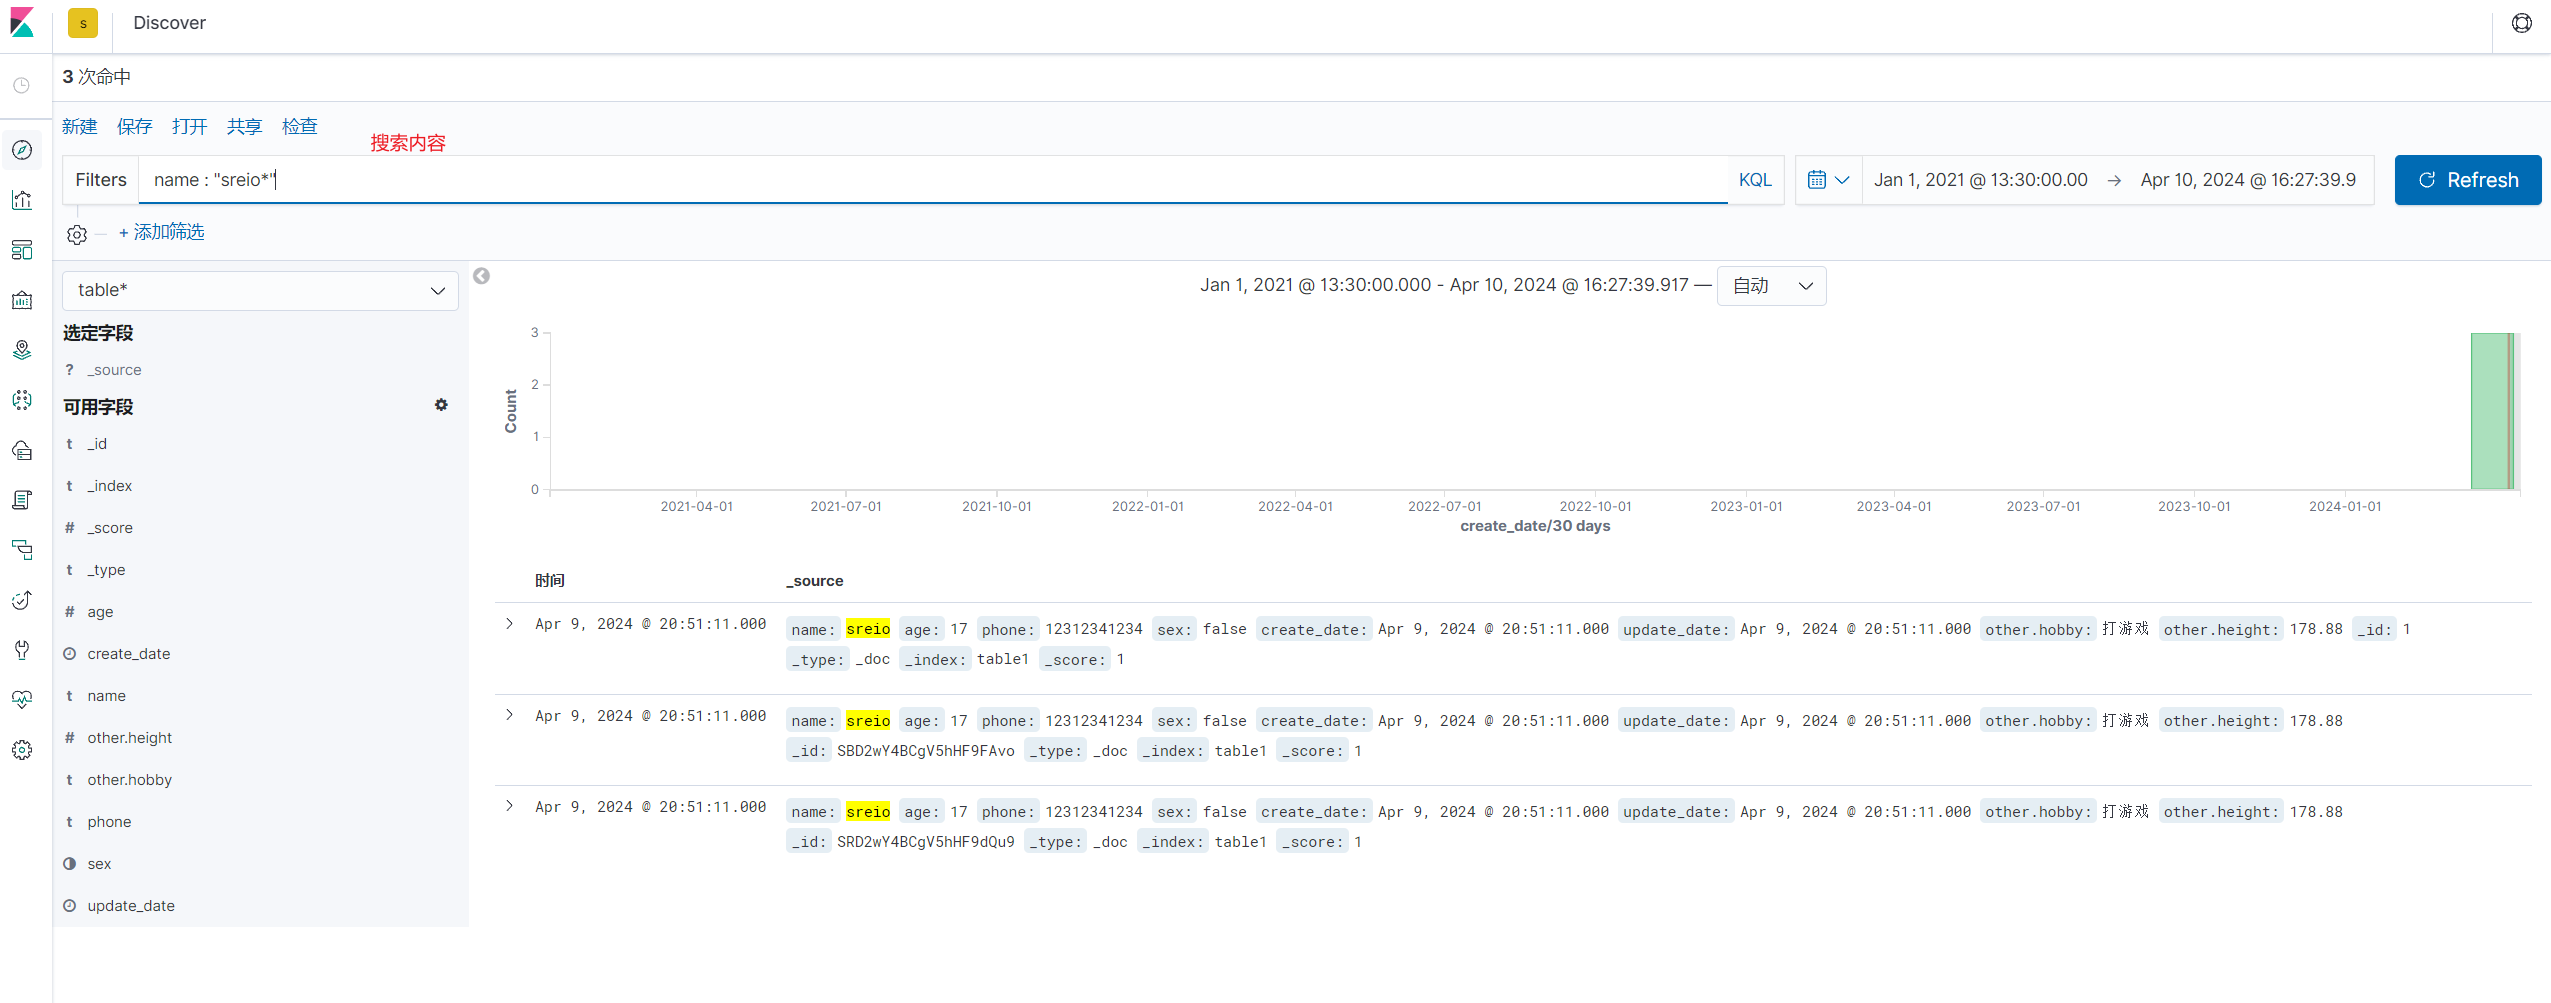
Task: Click the Kibana logo
Action: [22, 22]
